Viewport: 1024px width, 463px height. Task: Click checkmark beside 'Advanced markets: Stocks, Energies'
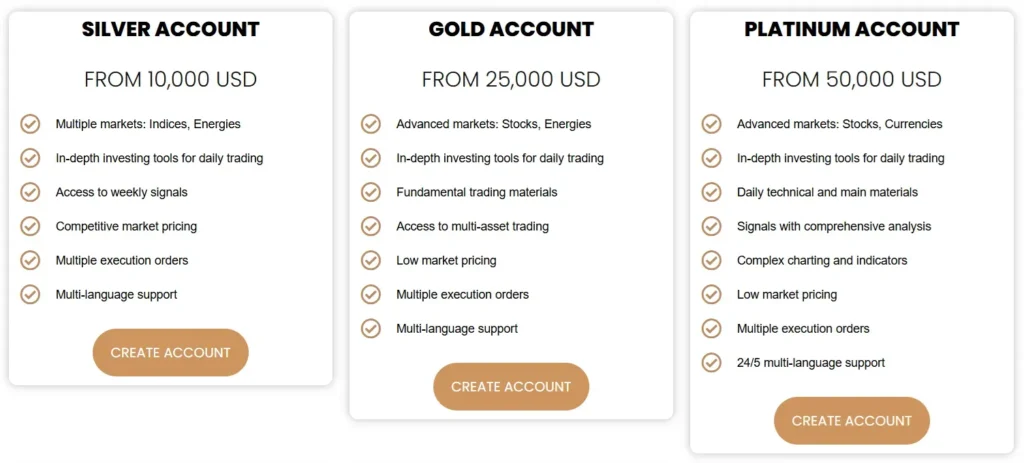(371, 124)
